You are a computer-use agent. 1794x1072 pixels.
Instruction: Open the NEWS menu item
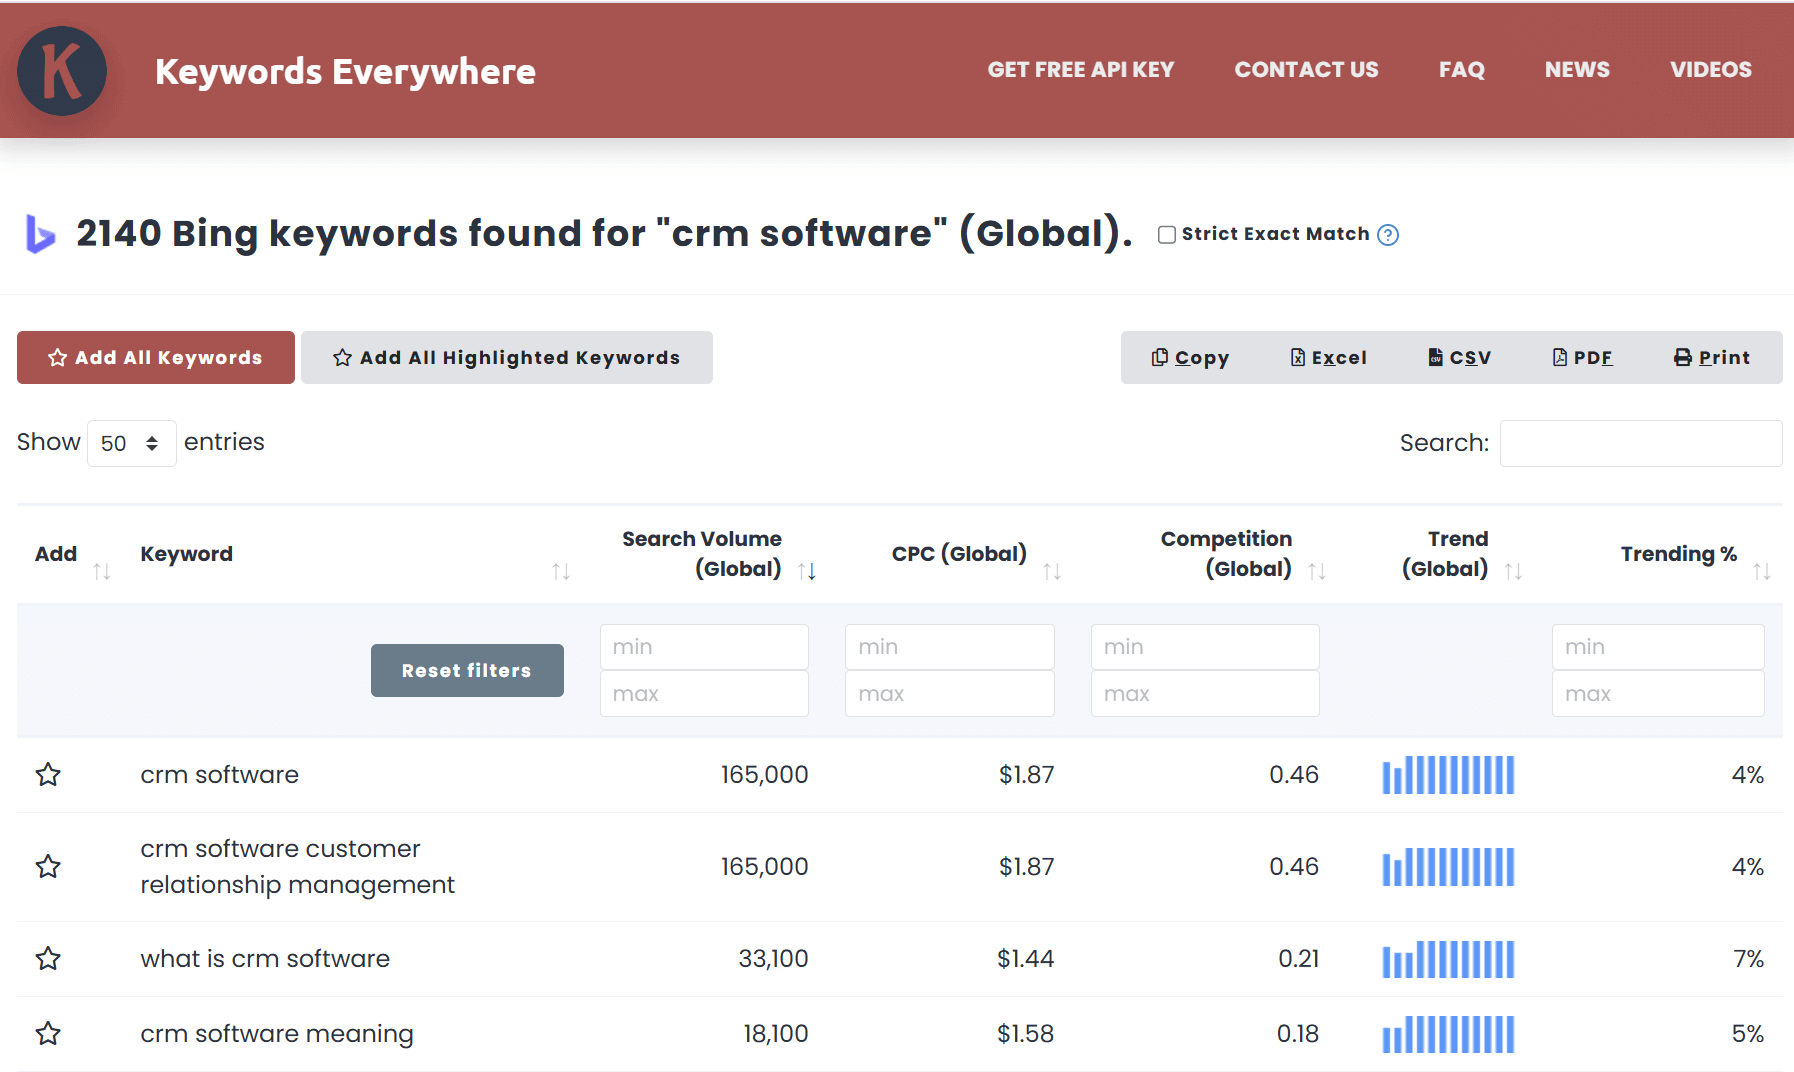(1577, 70)
